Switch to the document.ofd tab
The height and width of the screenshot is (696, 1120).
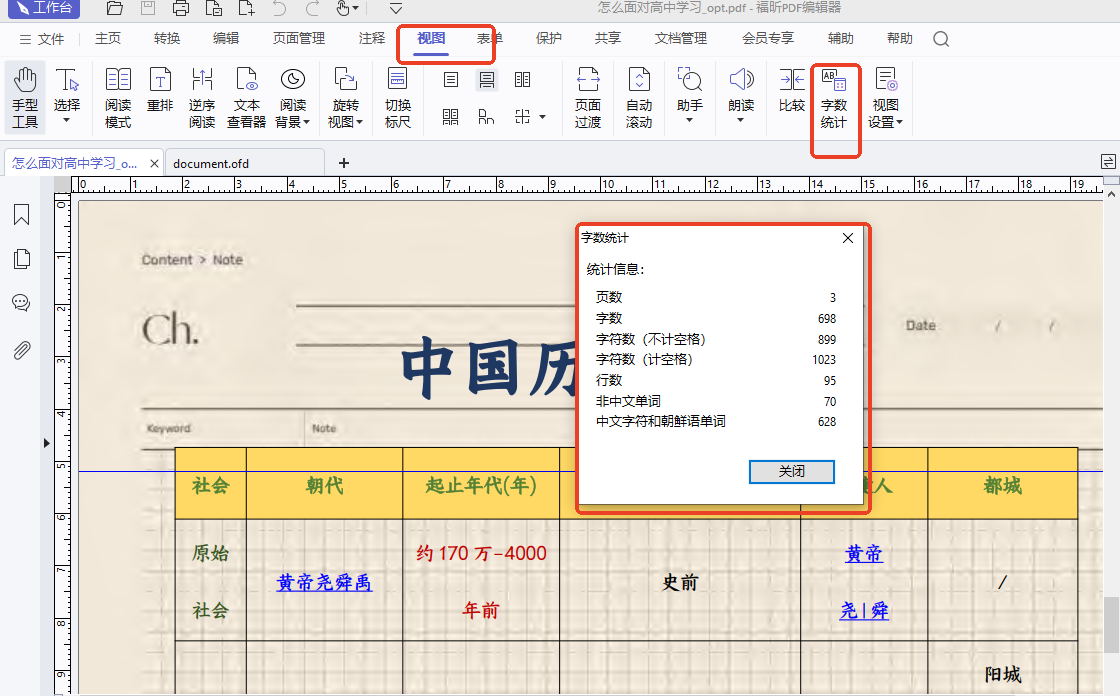point(211,163)
